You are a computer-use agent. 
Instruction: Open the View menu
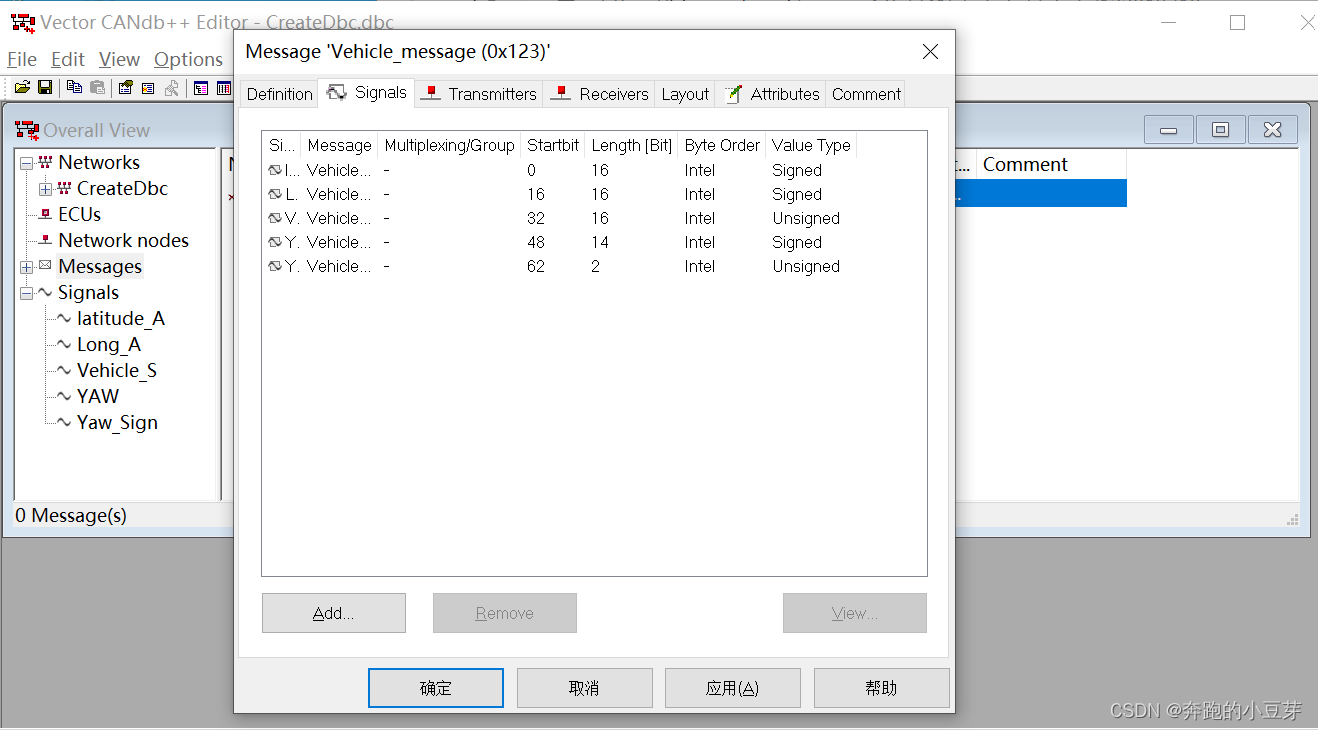point(119,59)
